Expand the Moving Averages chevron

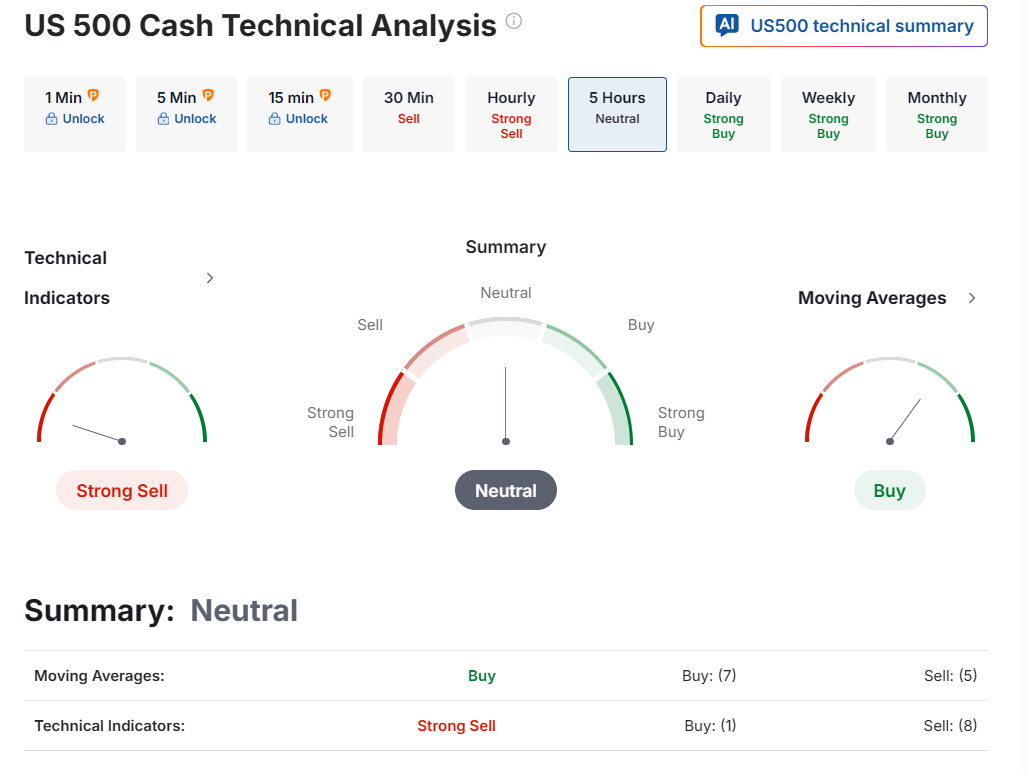972,298
